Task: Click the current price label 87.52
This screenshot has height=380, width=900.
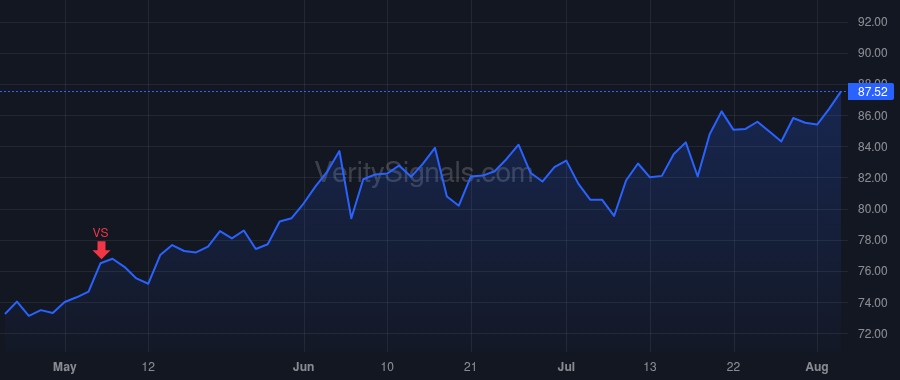Action: (872, 92)
